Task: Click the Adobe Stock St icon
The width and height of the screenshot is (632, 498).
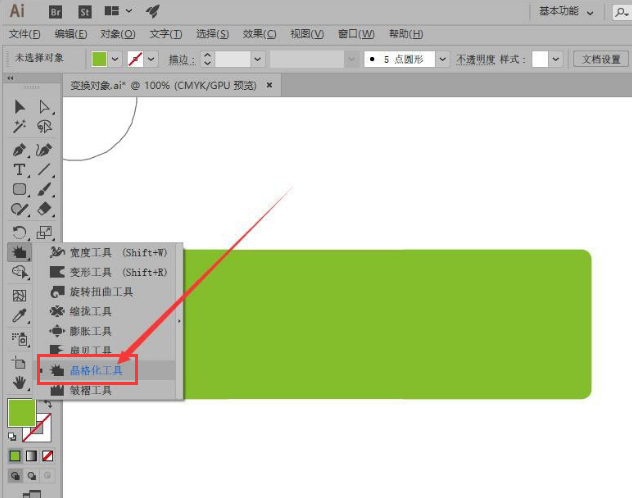Action: pyautogui.click(x=84, y=11)
